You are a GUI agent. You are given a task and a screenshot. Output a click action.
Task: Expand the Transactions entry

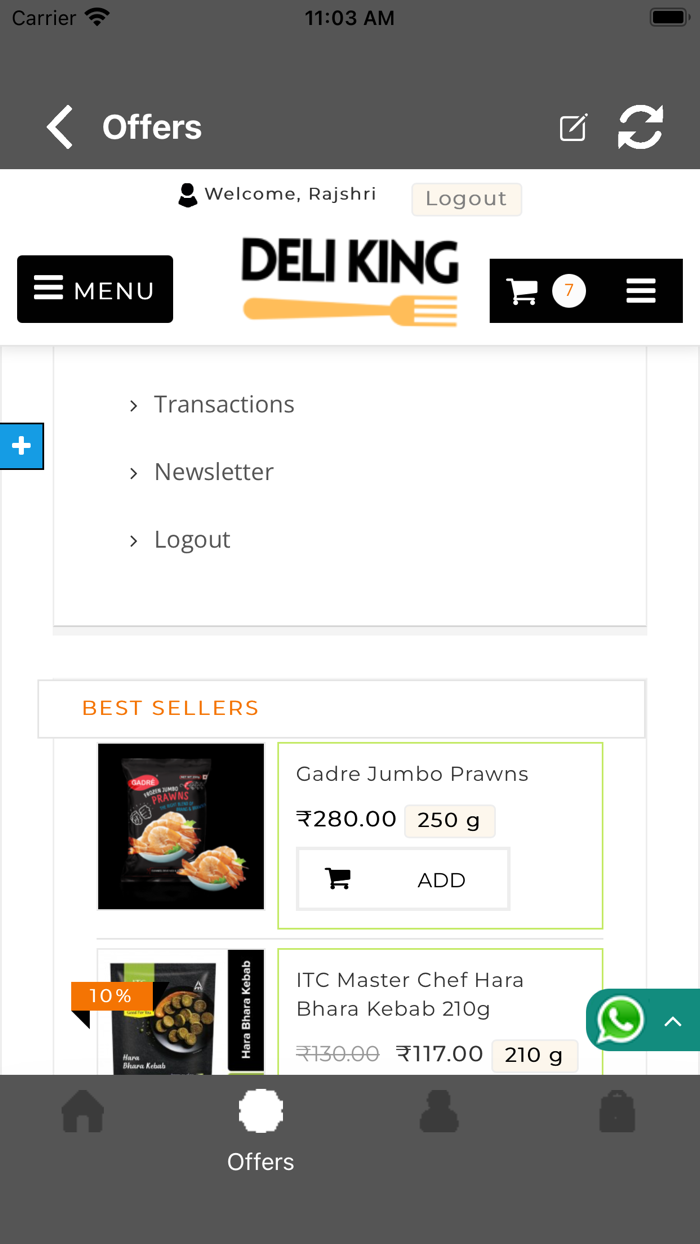224,404
